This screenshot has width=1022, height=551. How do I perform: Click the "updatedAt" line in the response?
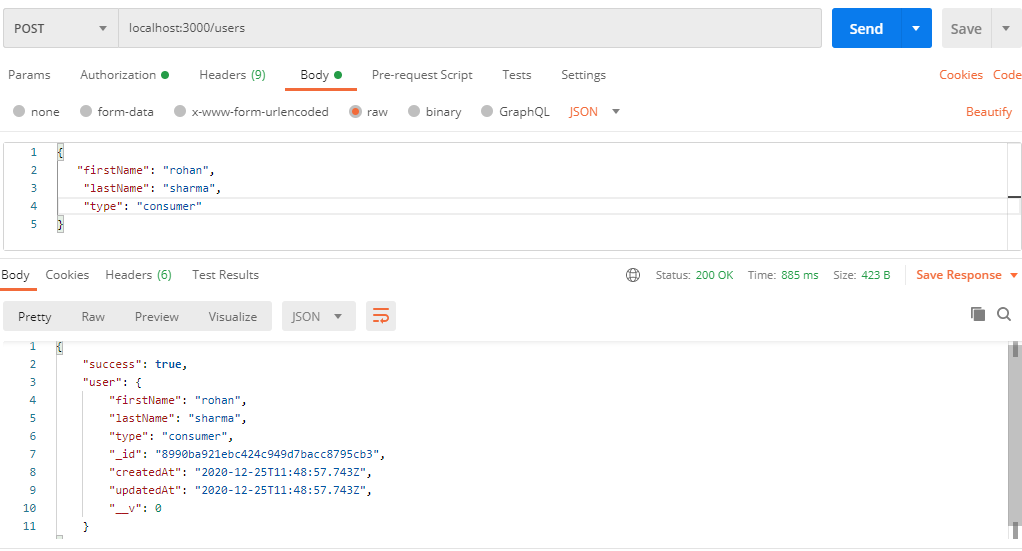tap(240, 490)
